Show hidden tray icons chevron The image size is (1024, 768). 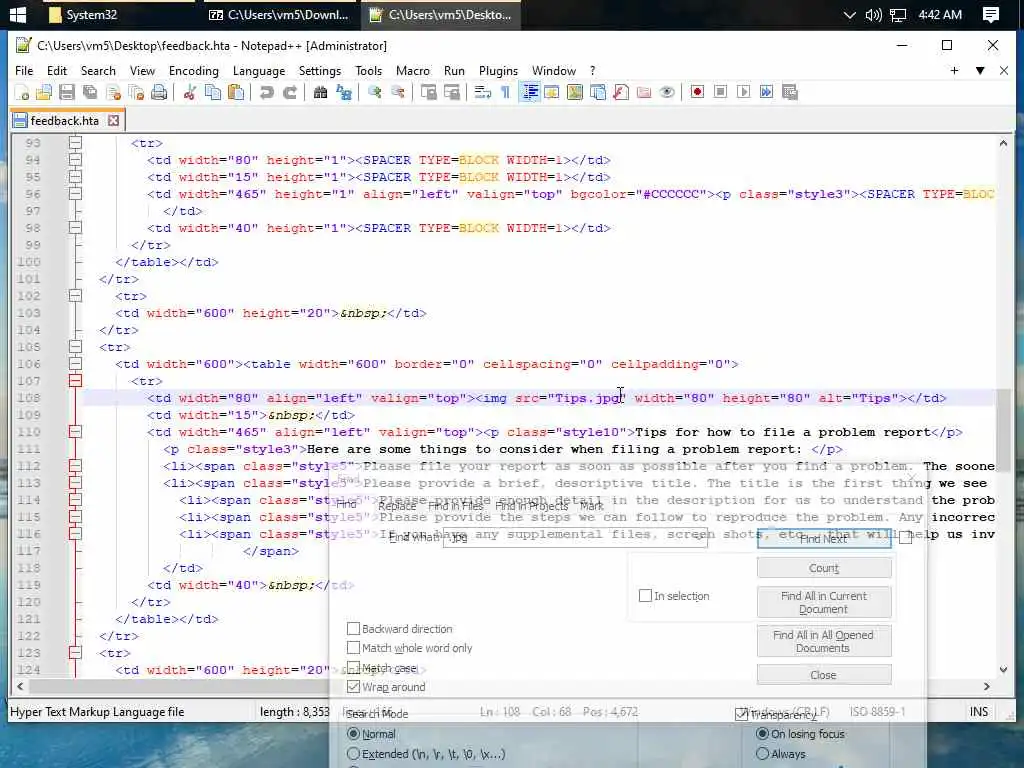849,14
